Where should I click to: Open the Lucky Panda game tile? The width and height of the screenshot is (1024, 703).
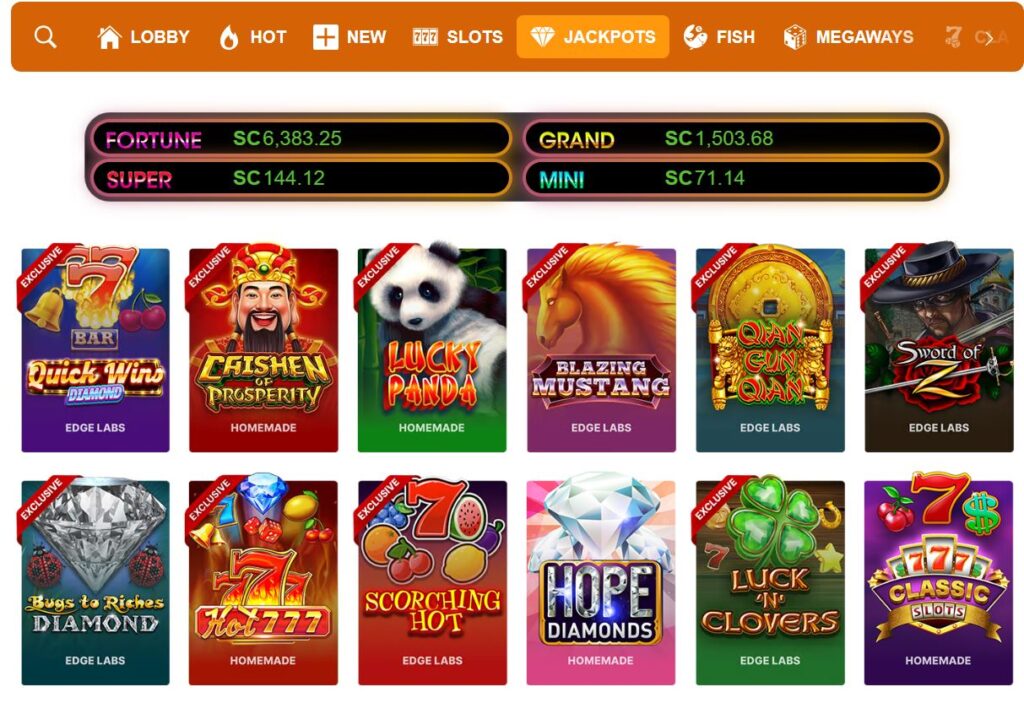[x=432, y=350]
